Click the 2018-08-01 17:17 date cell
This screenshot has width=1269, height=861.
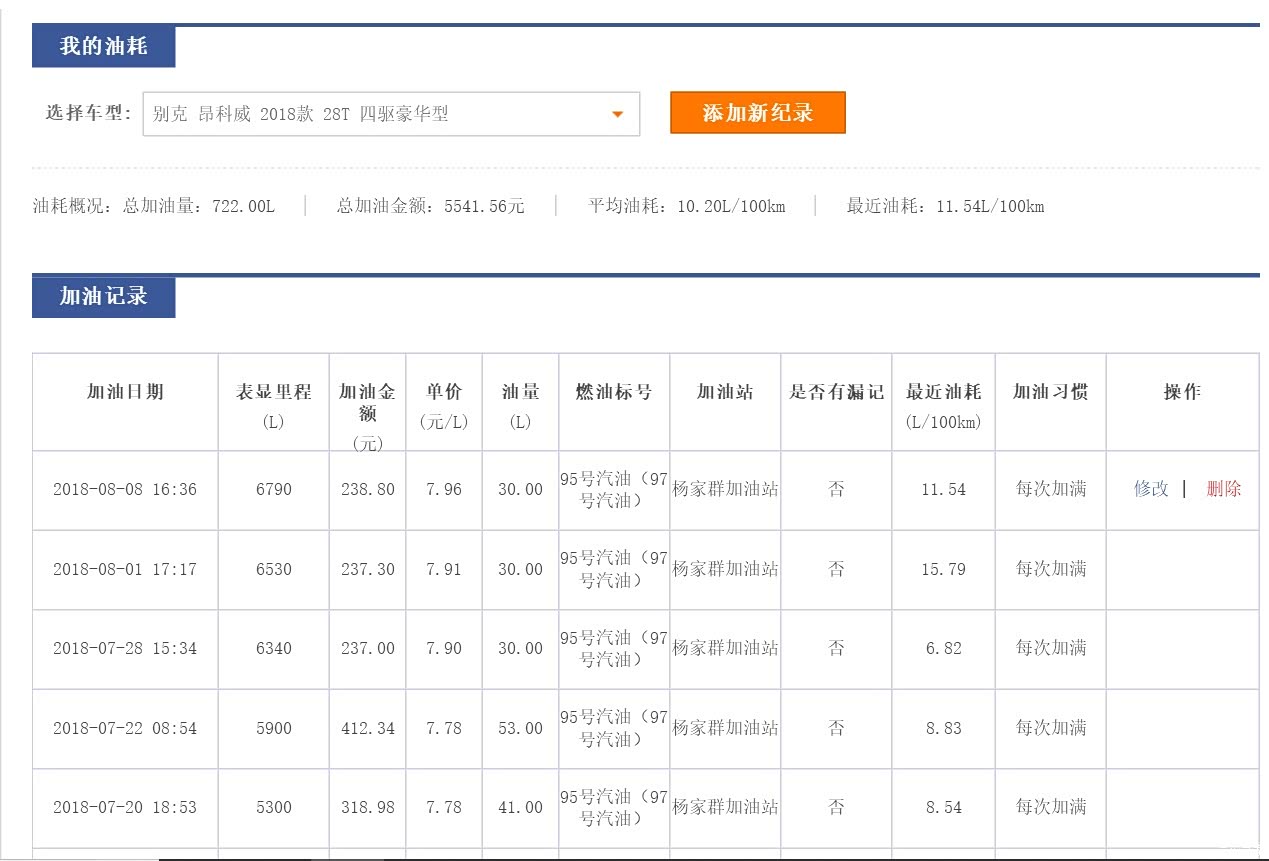(x=125, y=569)
